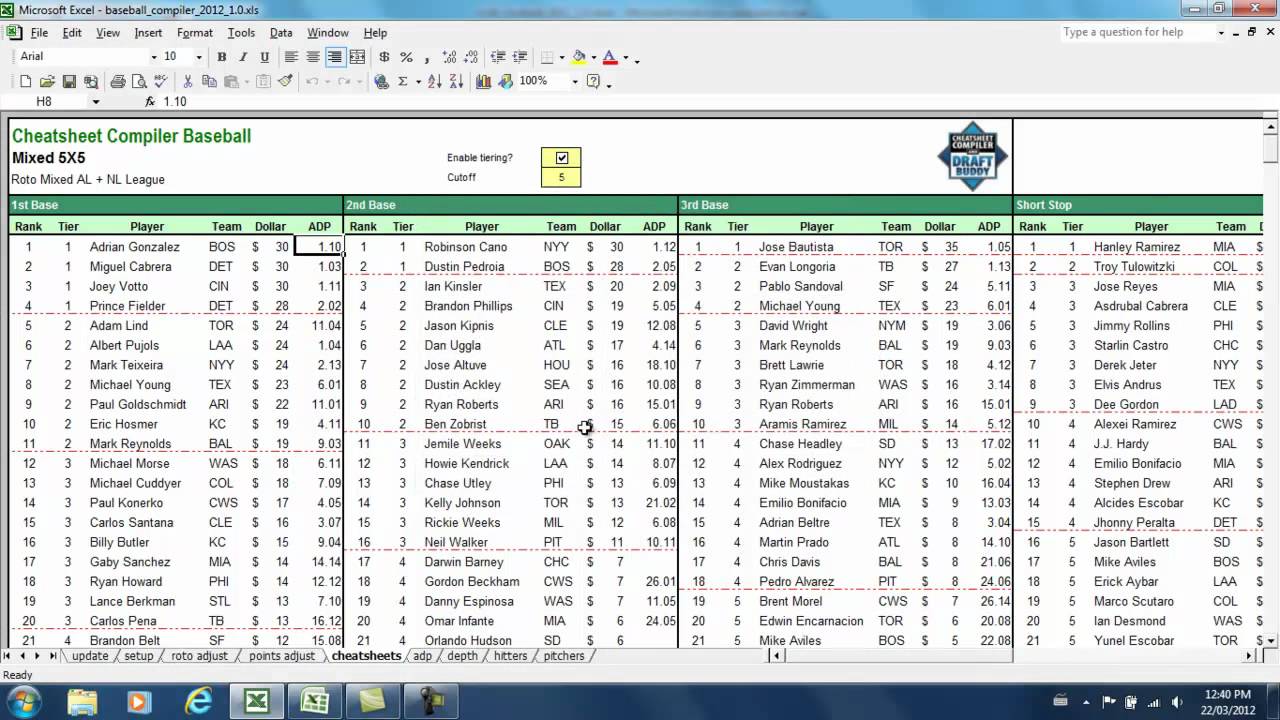Switch to the pitchers sheet tab
The width and height of the screenshot is (1280, 720).
(564, 656)
